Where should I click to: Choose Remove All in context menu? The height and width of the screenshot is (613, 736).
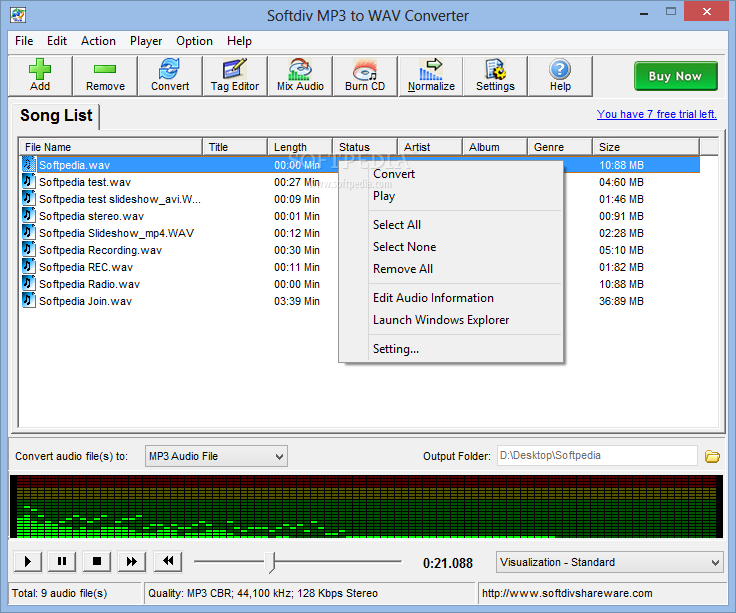tap(451, 268)
